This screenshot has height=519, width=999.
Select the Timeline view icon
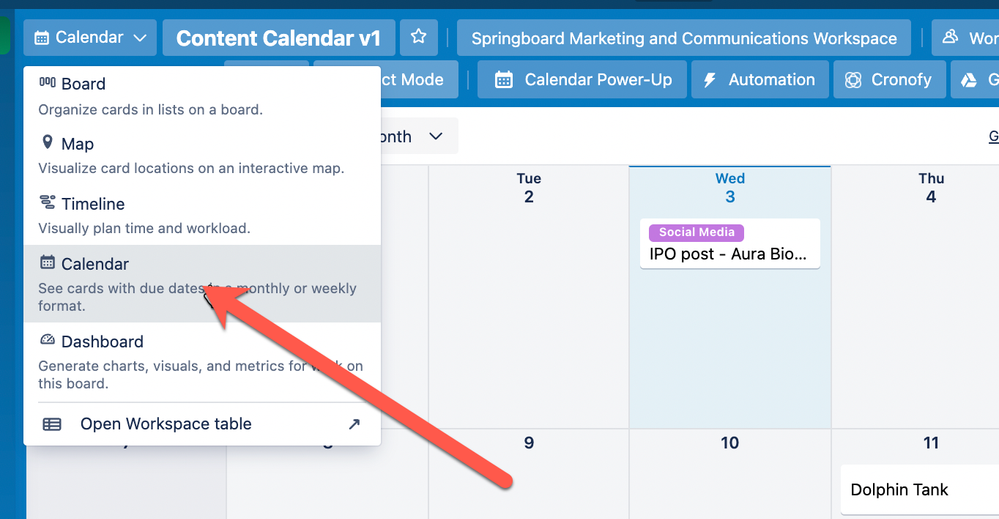click(47, 203)
